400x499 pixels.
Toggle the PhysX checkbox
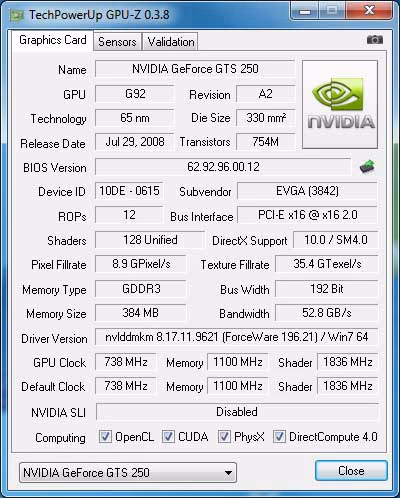point(224,437)
